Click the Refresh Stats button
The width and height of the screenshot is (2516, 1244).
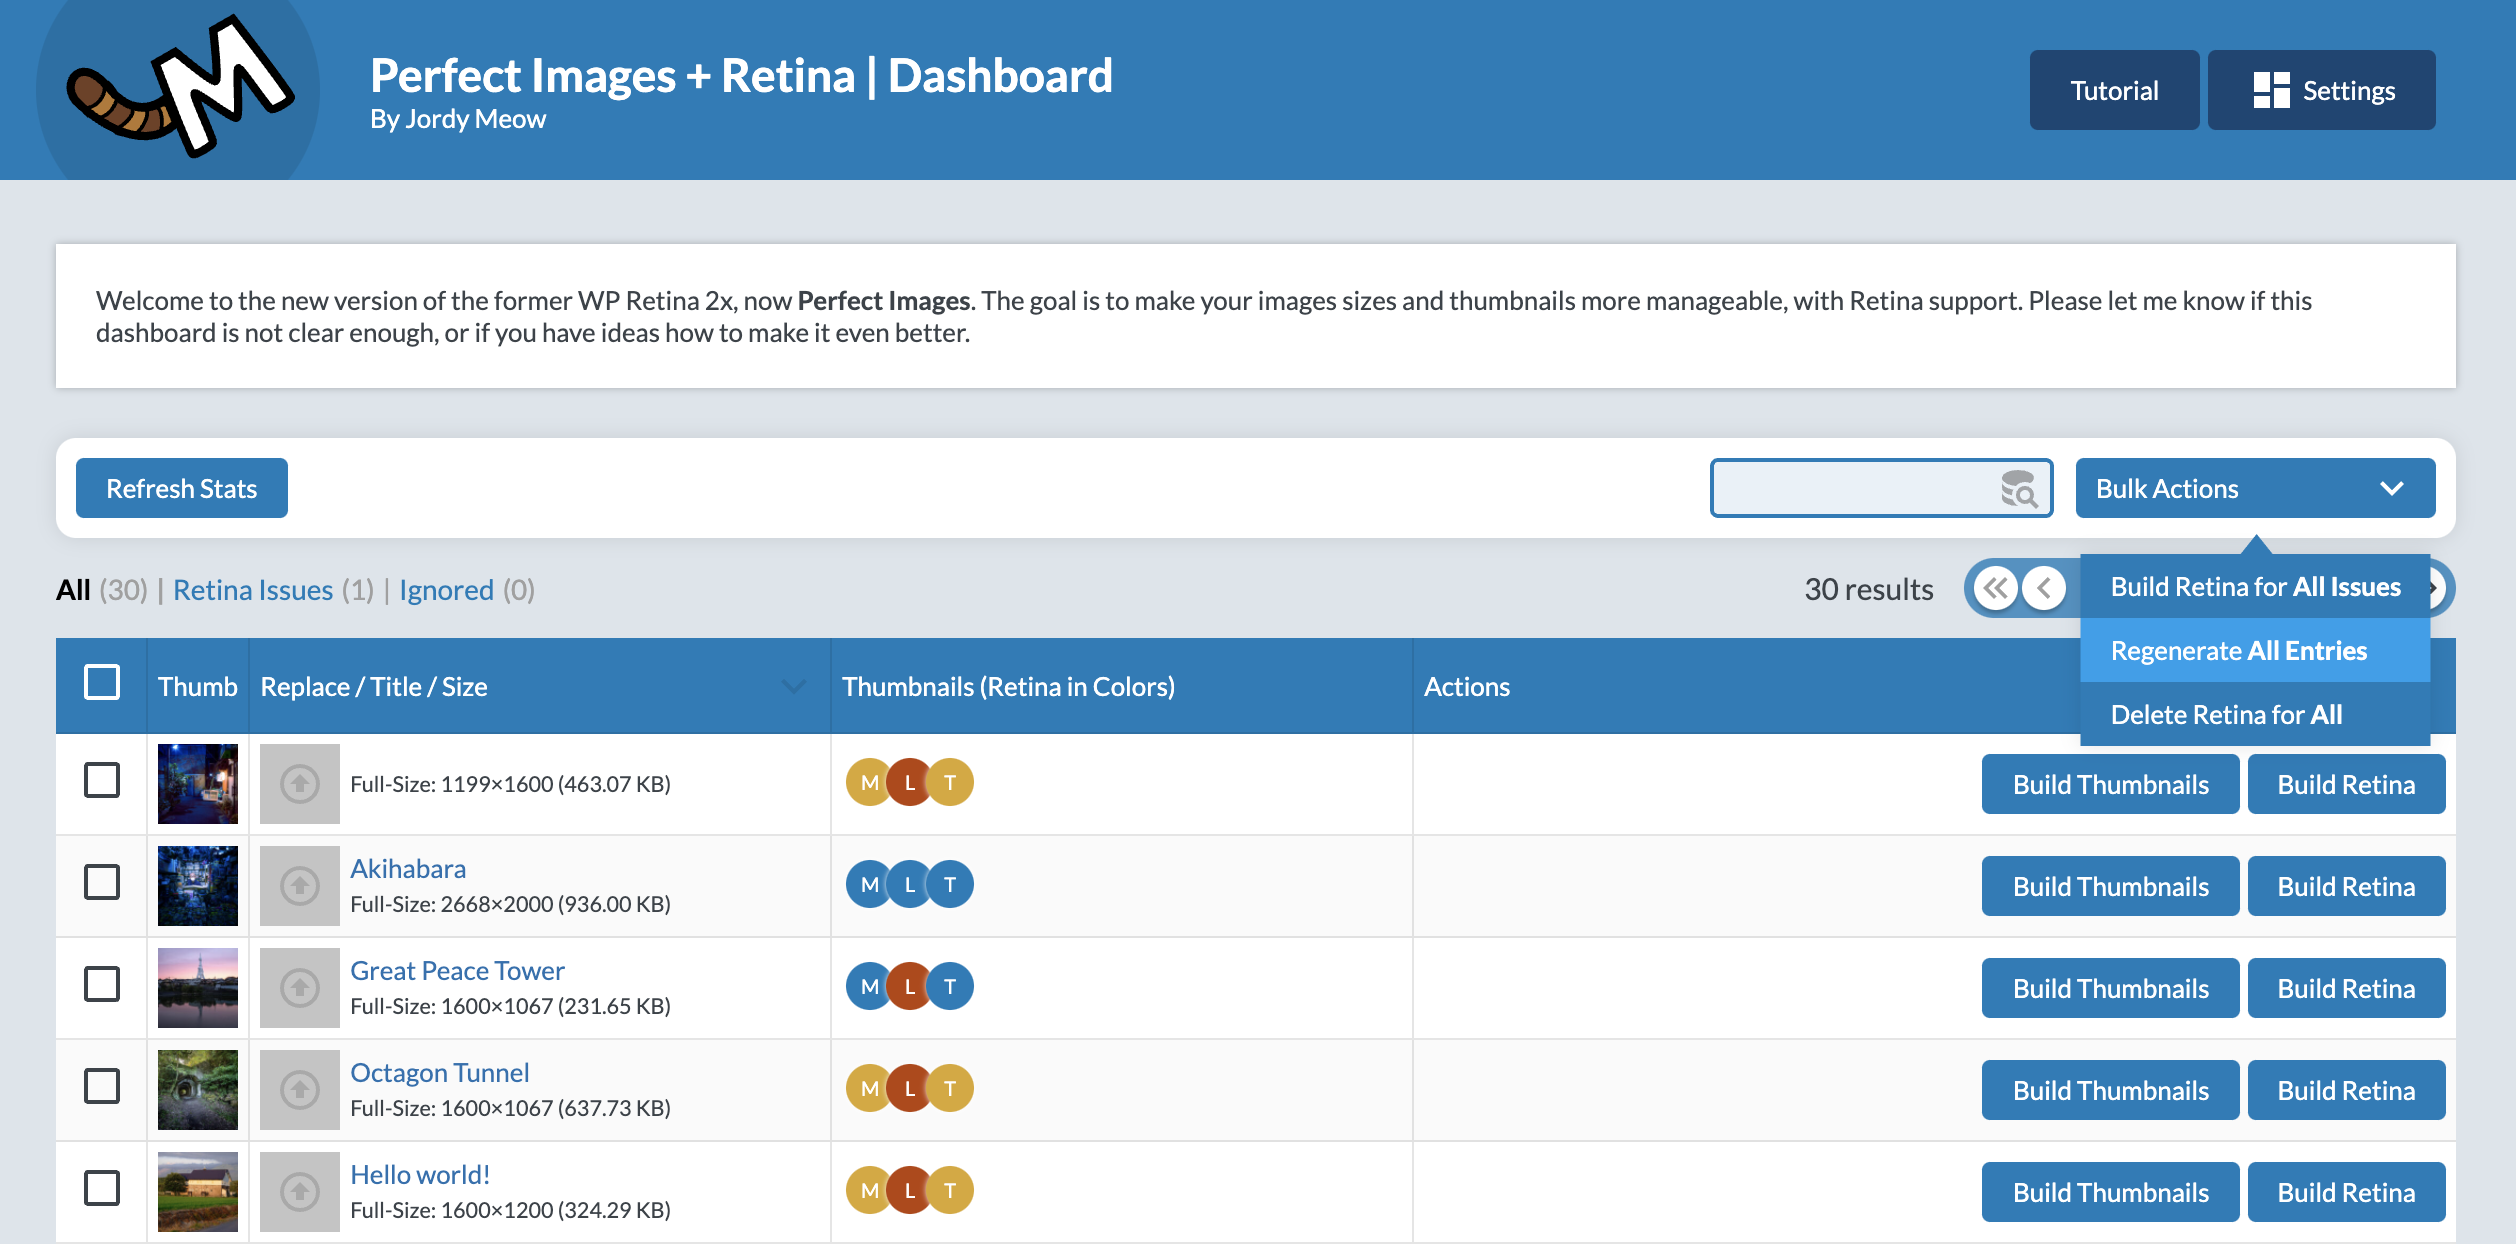click(x=181, y=486)
